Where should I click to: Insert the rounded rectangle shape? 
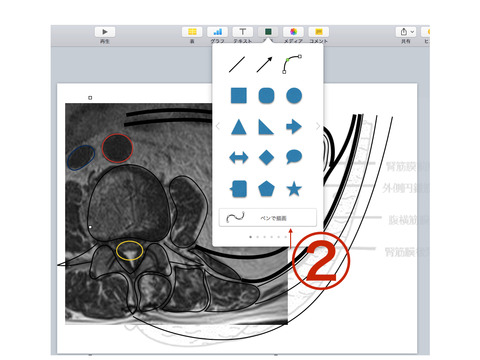click(x=266, y=96)
